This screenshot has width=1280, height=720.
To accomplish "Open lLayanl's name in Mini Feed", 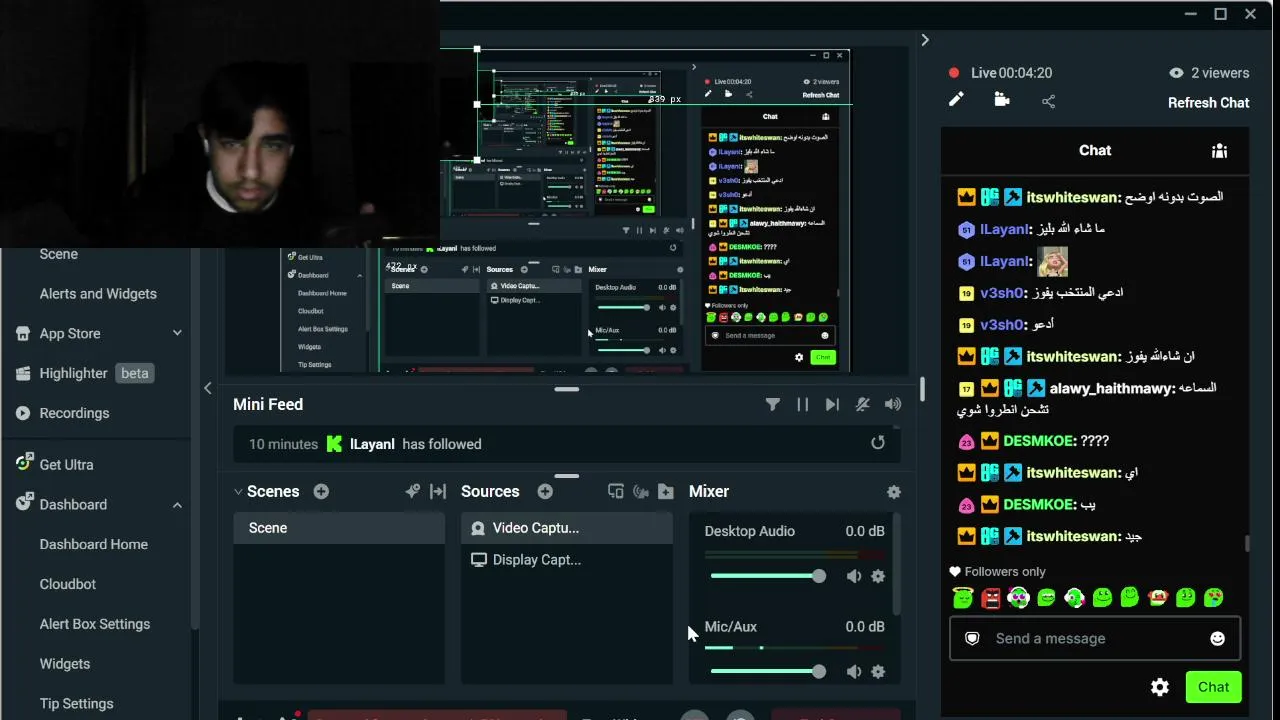I will pyautogui.click(x=372, y=444).
